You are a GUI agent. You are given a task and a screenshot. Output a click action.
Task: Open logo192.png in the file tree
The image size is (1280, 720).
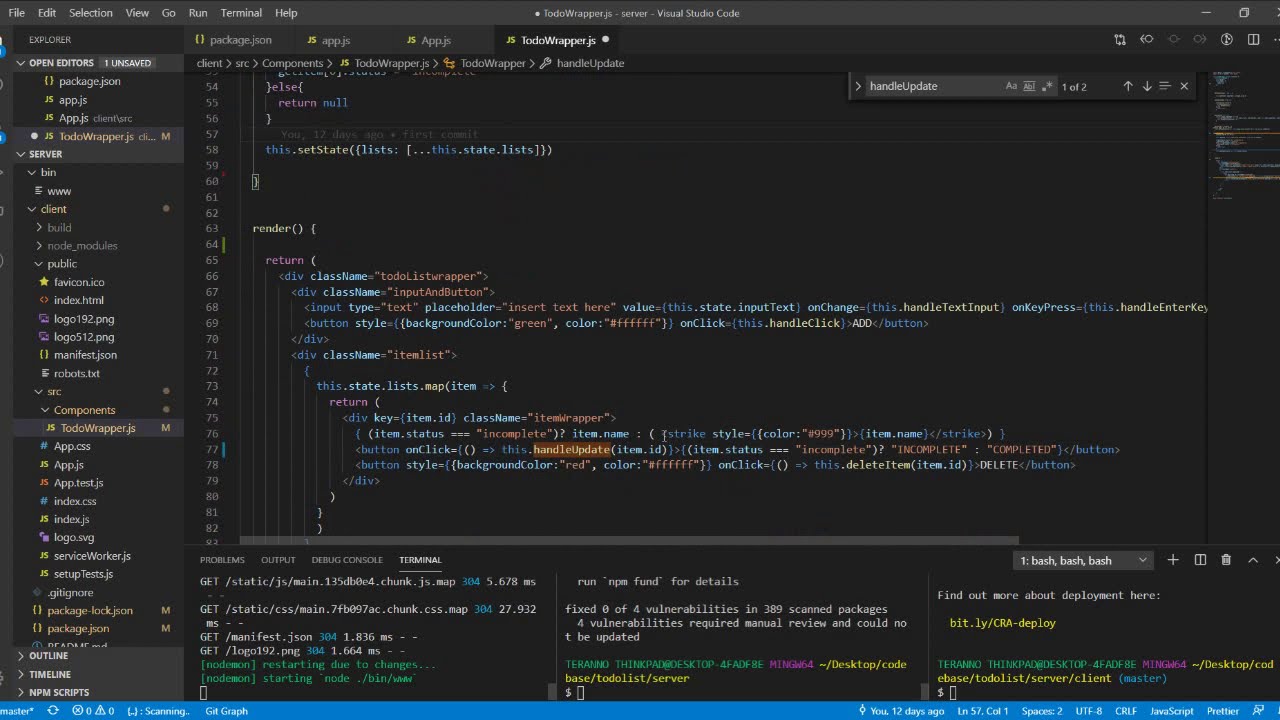(84, 319)
